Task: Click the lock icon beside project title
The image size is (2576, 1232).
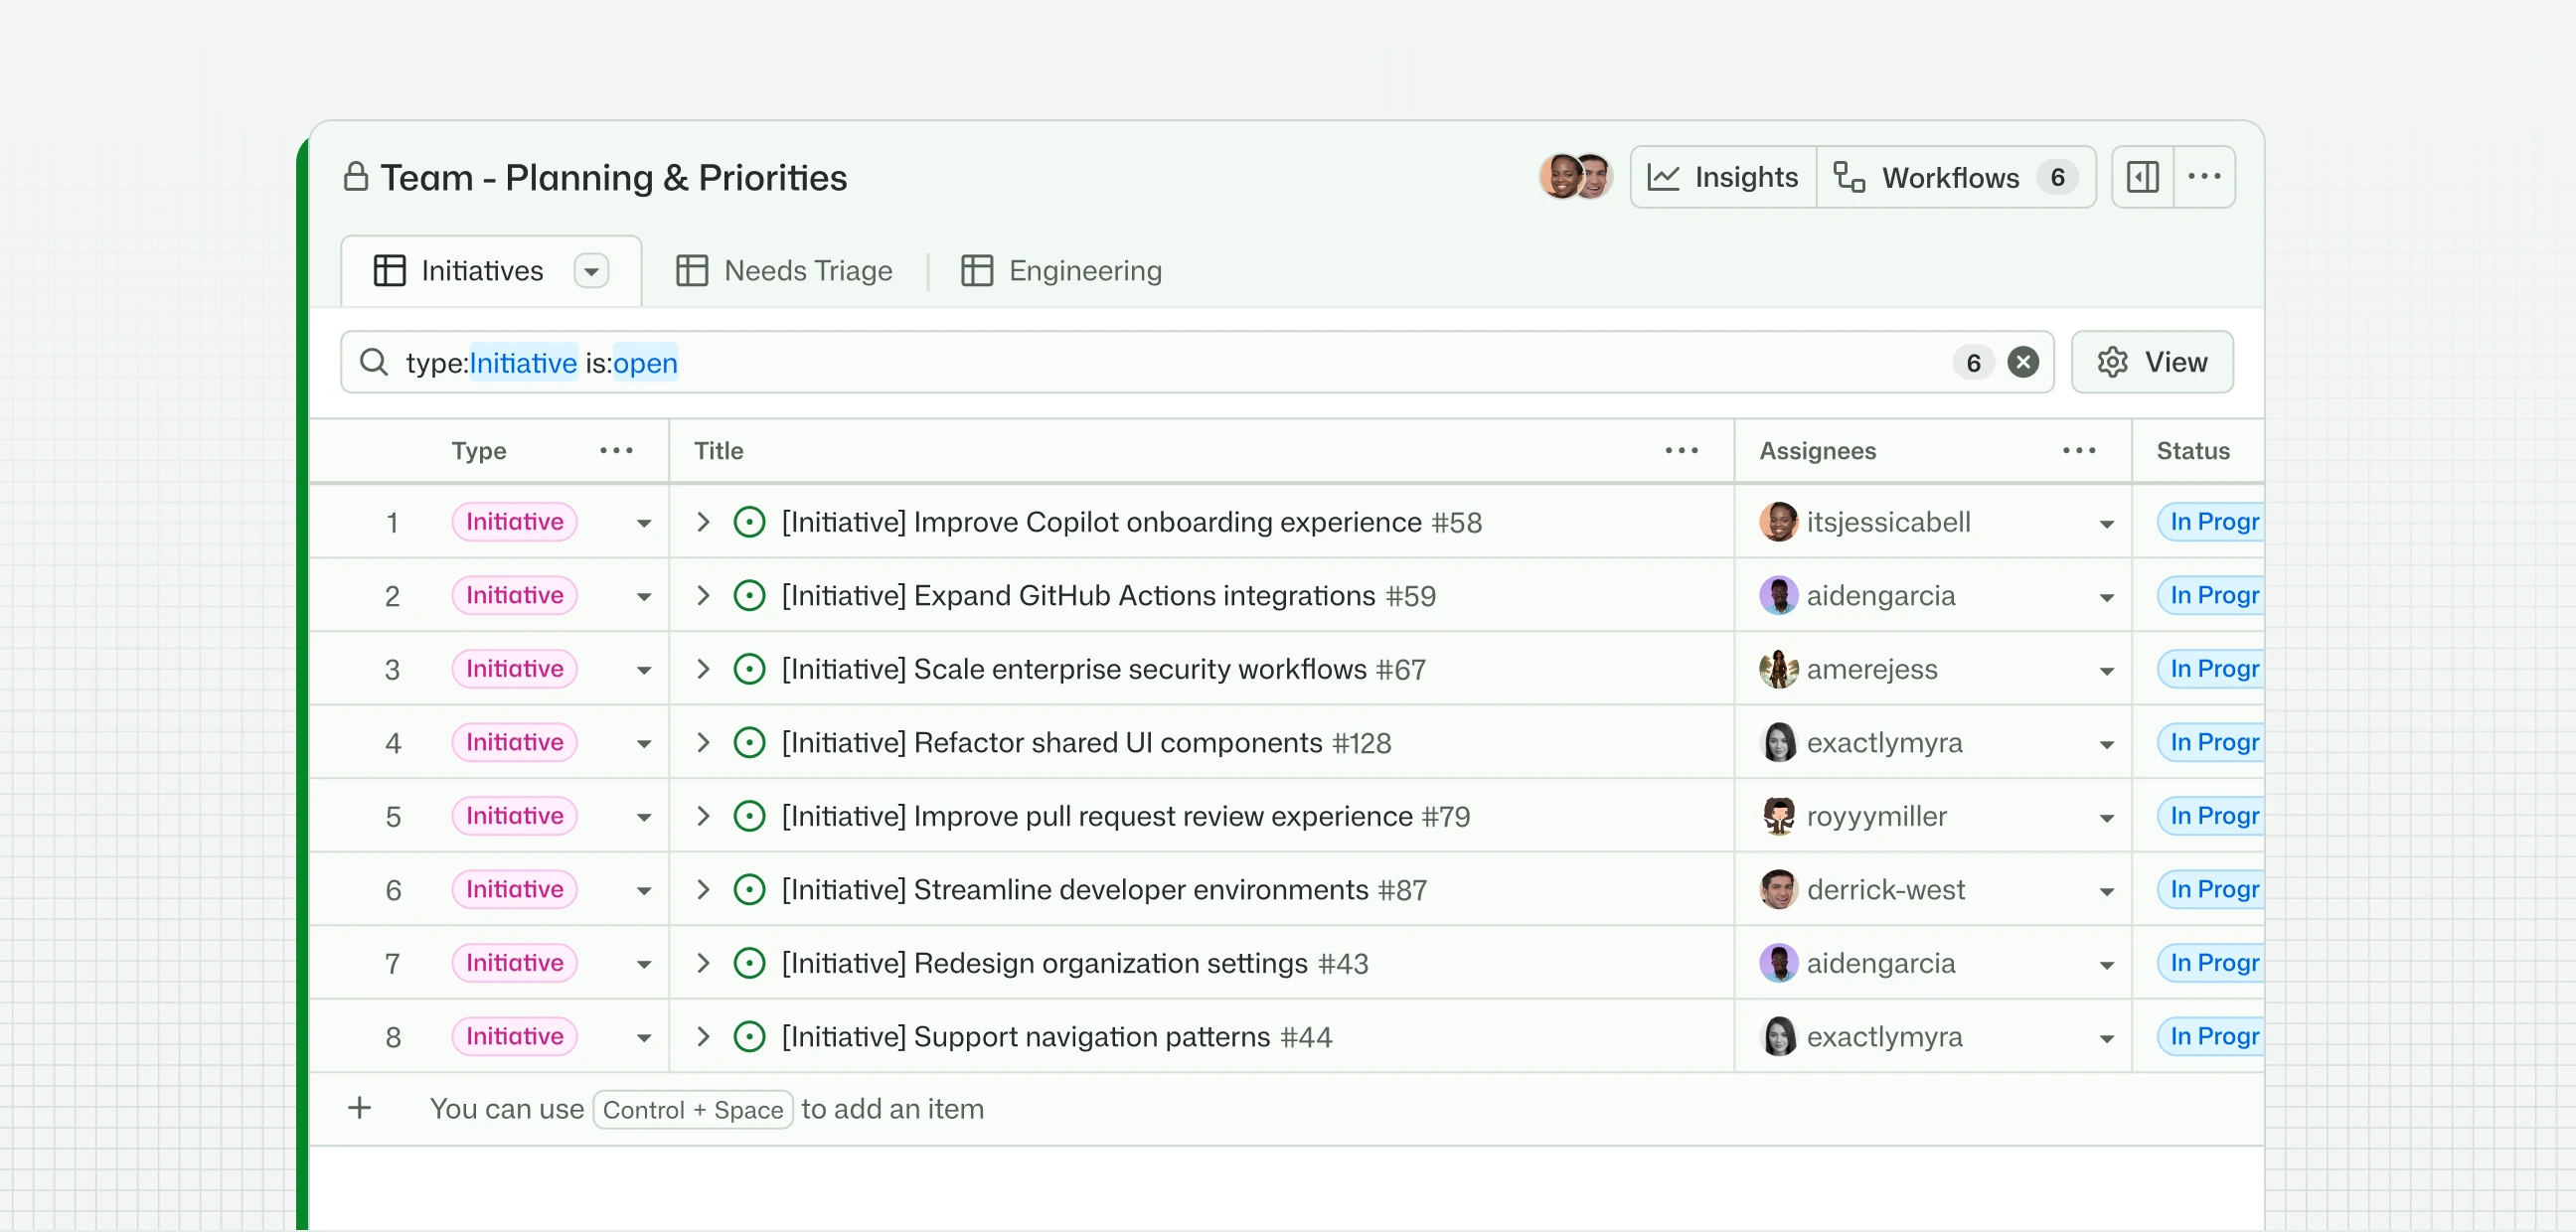Action: [356, 177]
